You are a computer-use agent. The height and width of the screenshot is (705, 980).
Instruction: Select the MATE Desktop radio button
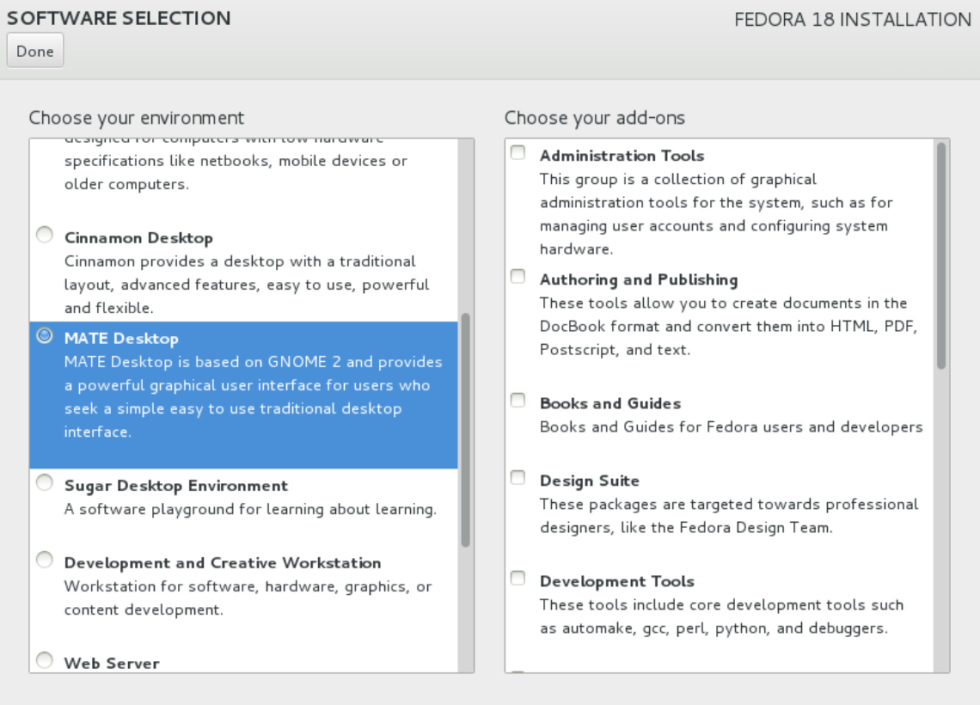click(x=44, y=335)
